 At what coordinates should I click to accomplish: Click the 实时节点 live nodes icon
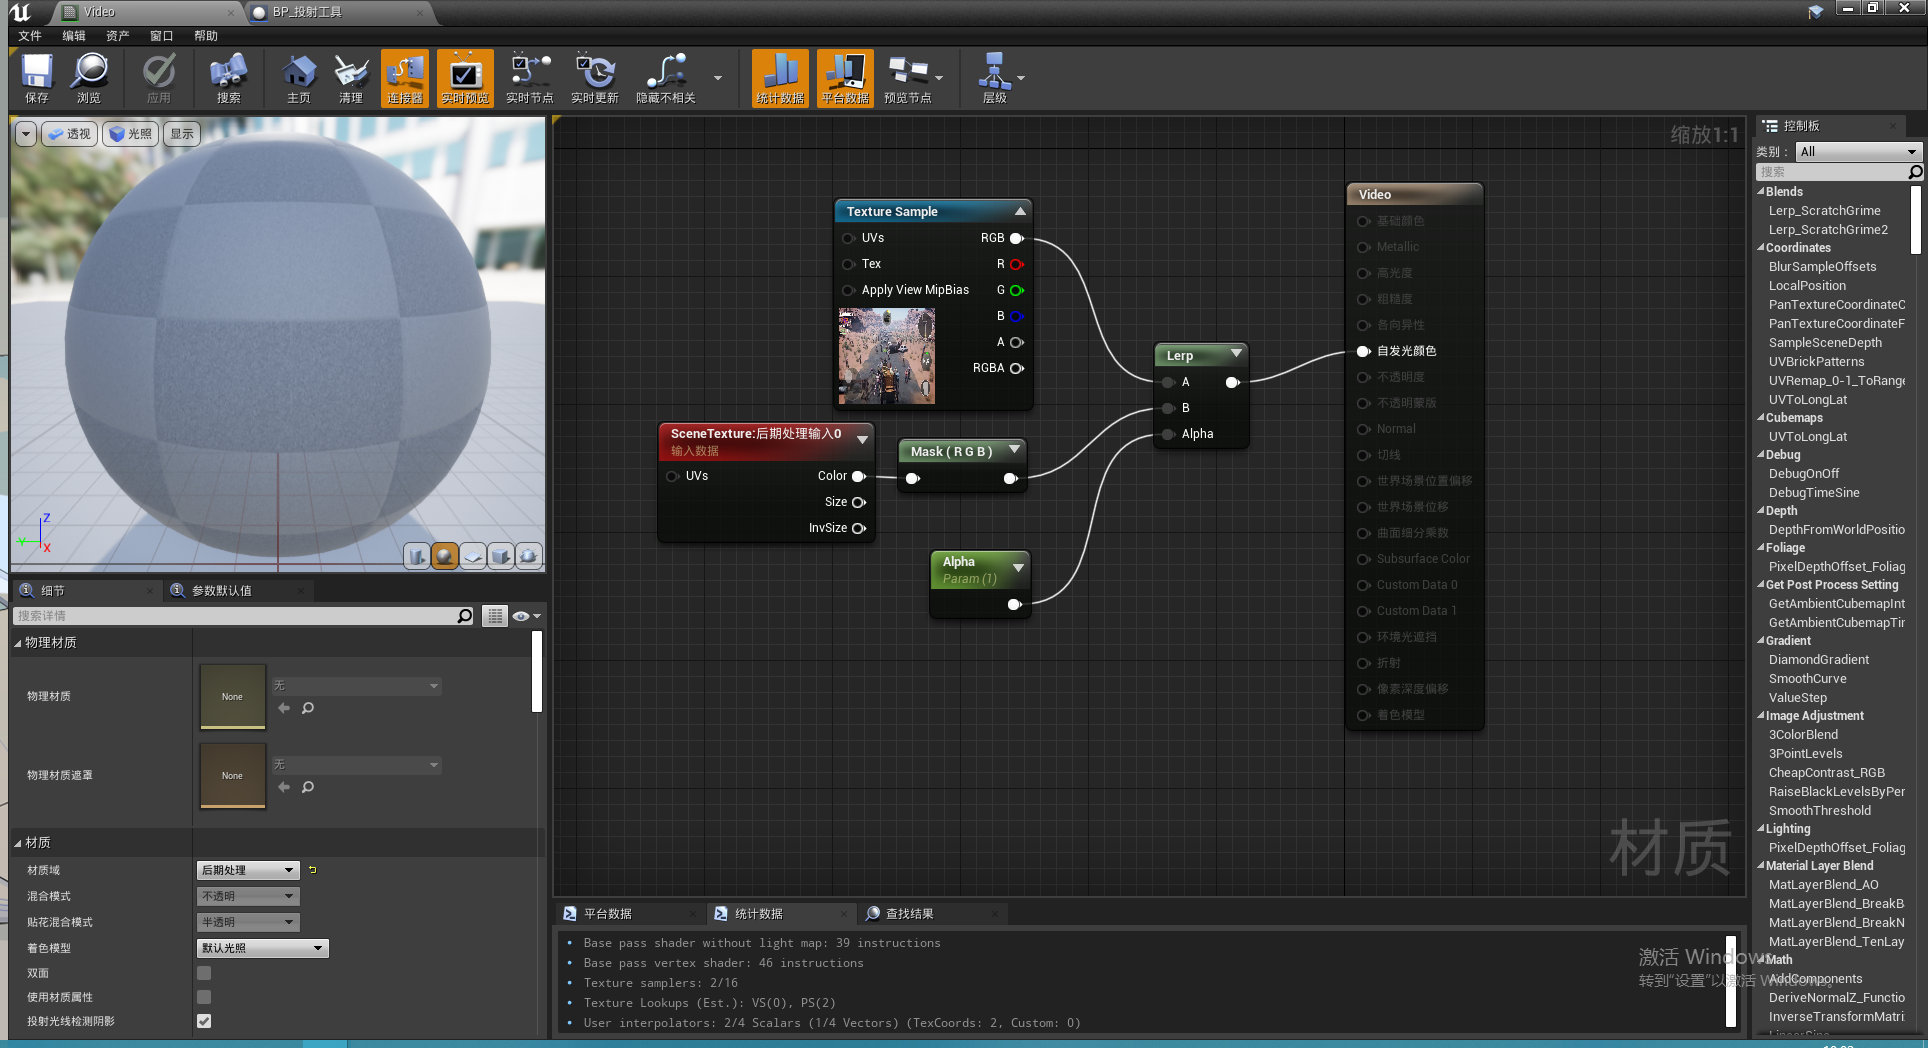tap(530, 78)
